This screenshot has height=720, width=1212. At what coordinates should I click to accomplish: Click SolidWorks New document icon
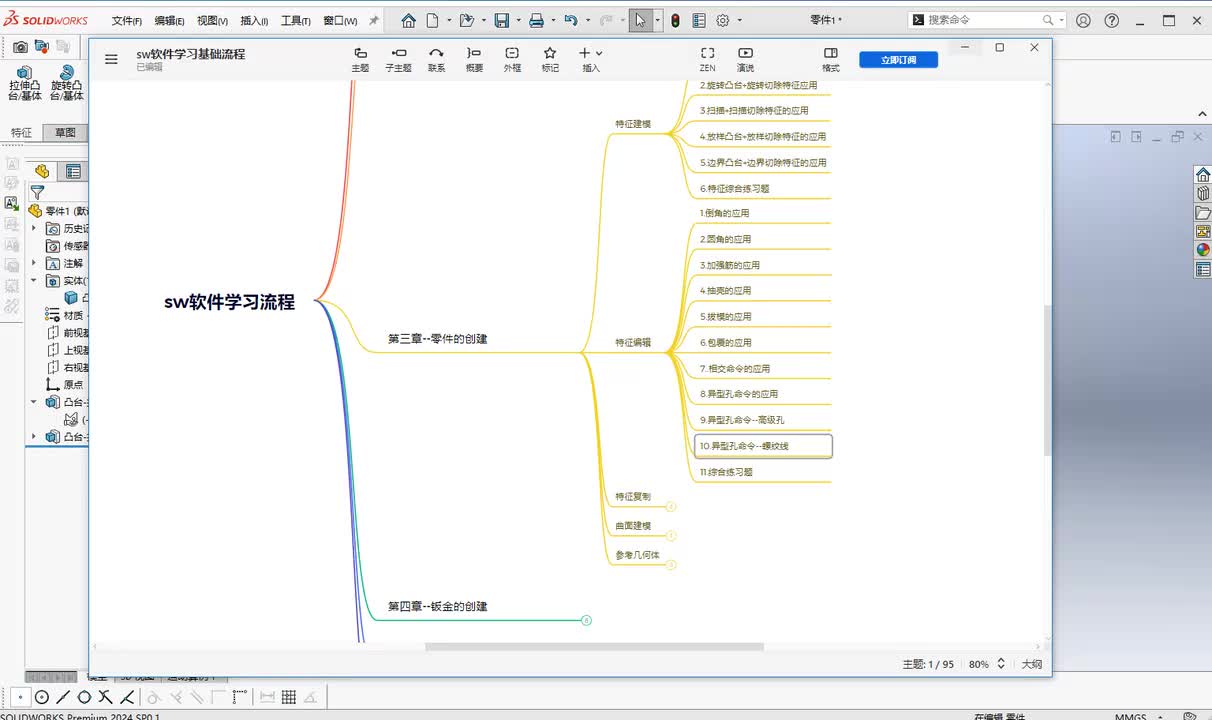[x=432, y=20]
